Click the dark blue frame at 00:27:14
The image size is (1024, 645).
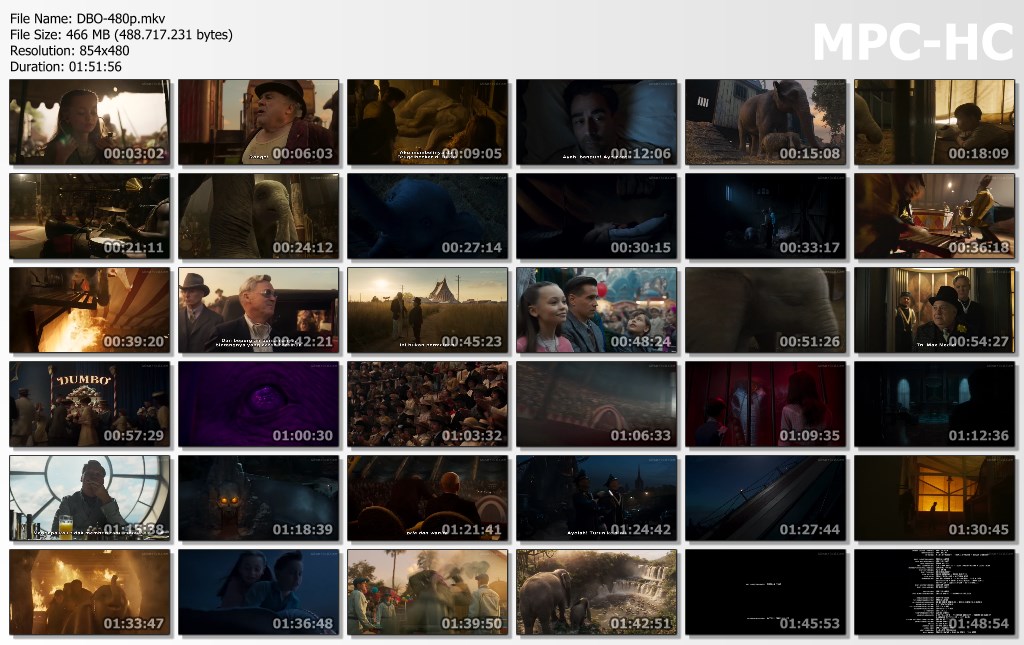tap(428, 216)
